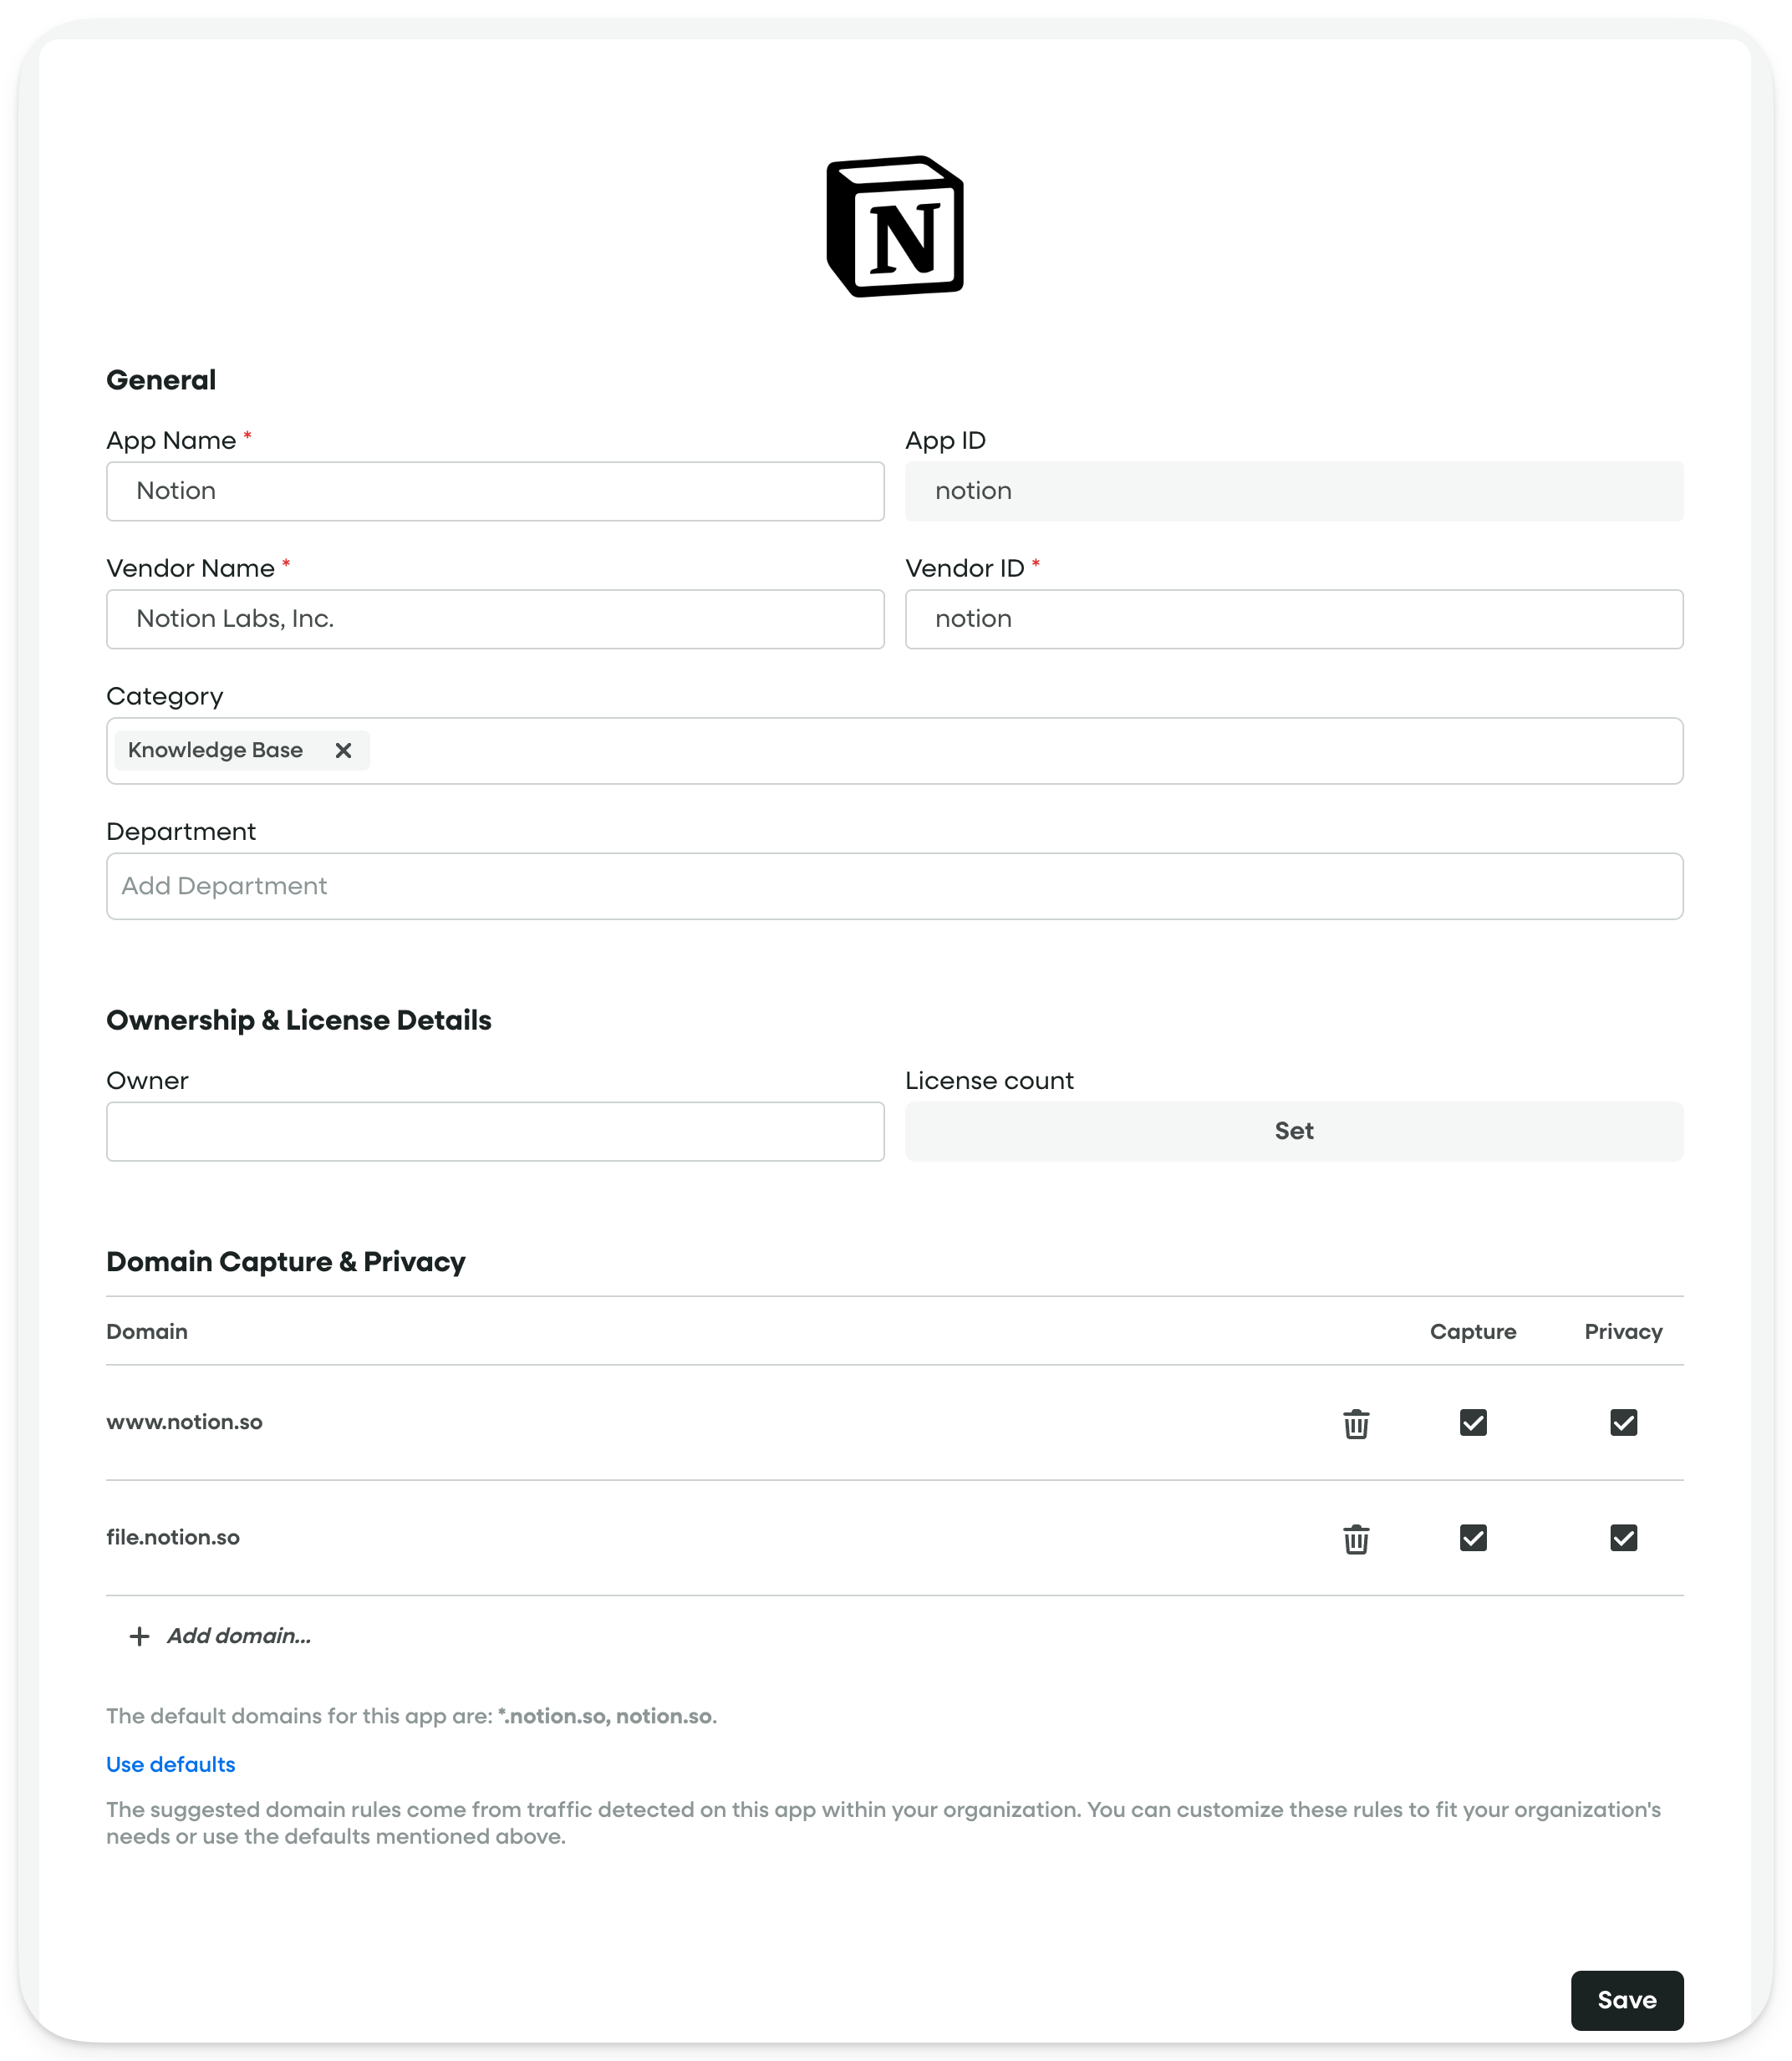Image resolution: width=1792 pixels, height=2061 pixels.
Task: Delete the file.notion.so domain row
Action: 1356,1538
